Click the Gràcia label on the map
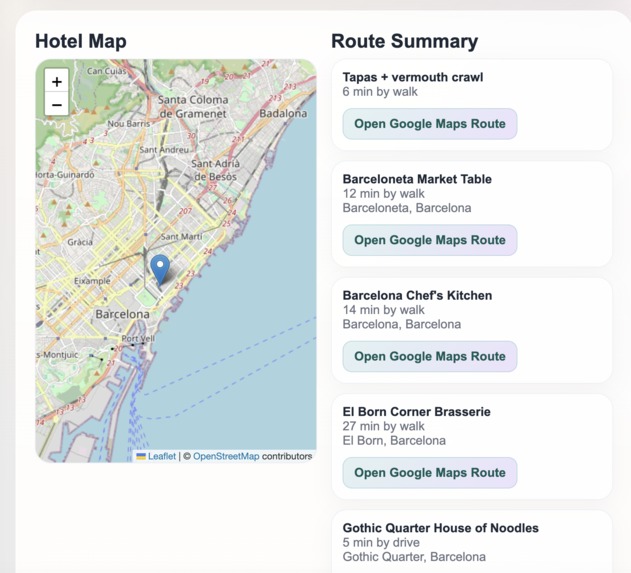 pos(80,242)
